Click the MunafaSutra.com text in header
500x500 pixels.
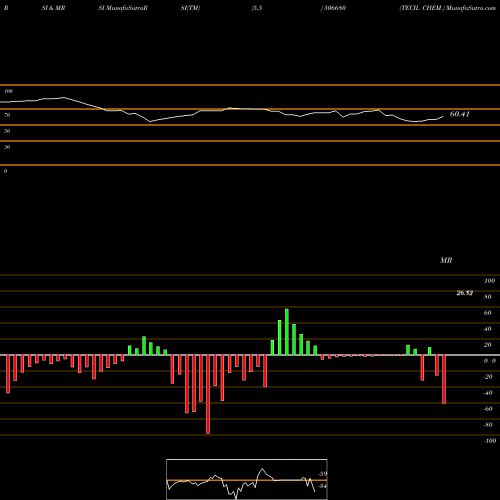(x=471, y=8)
